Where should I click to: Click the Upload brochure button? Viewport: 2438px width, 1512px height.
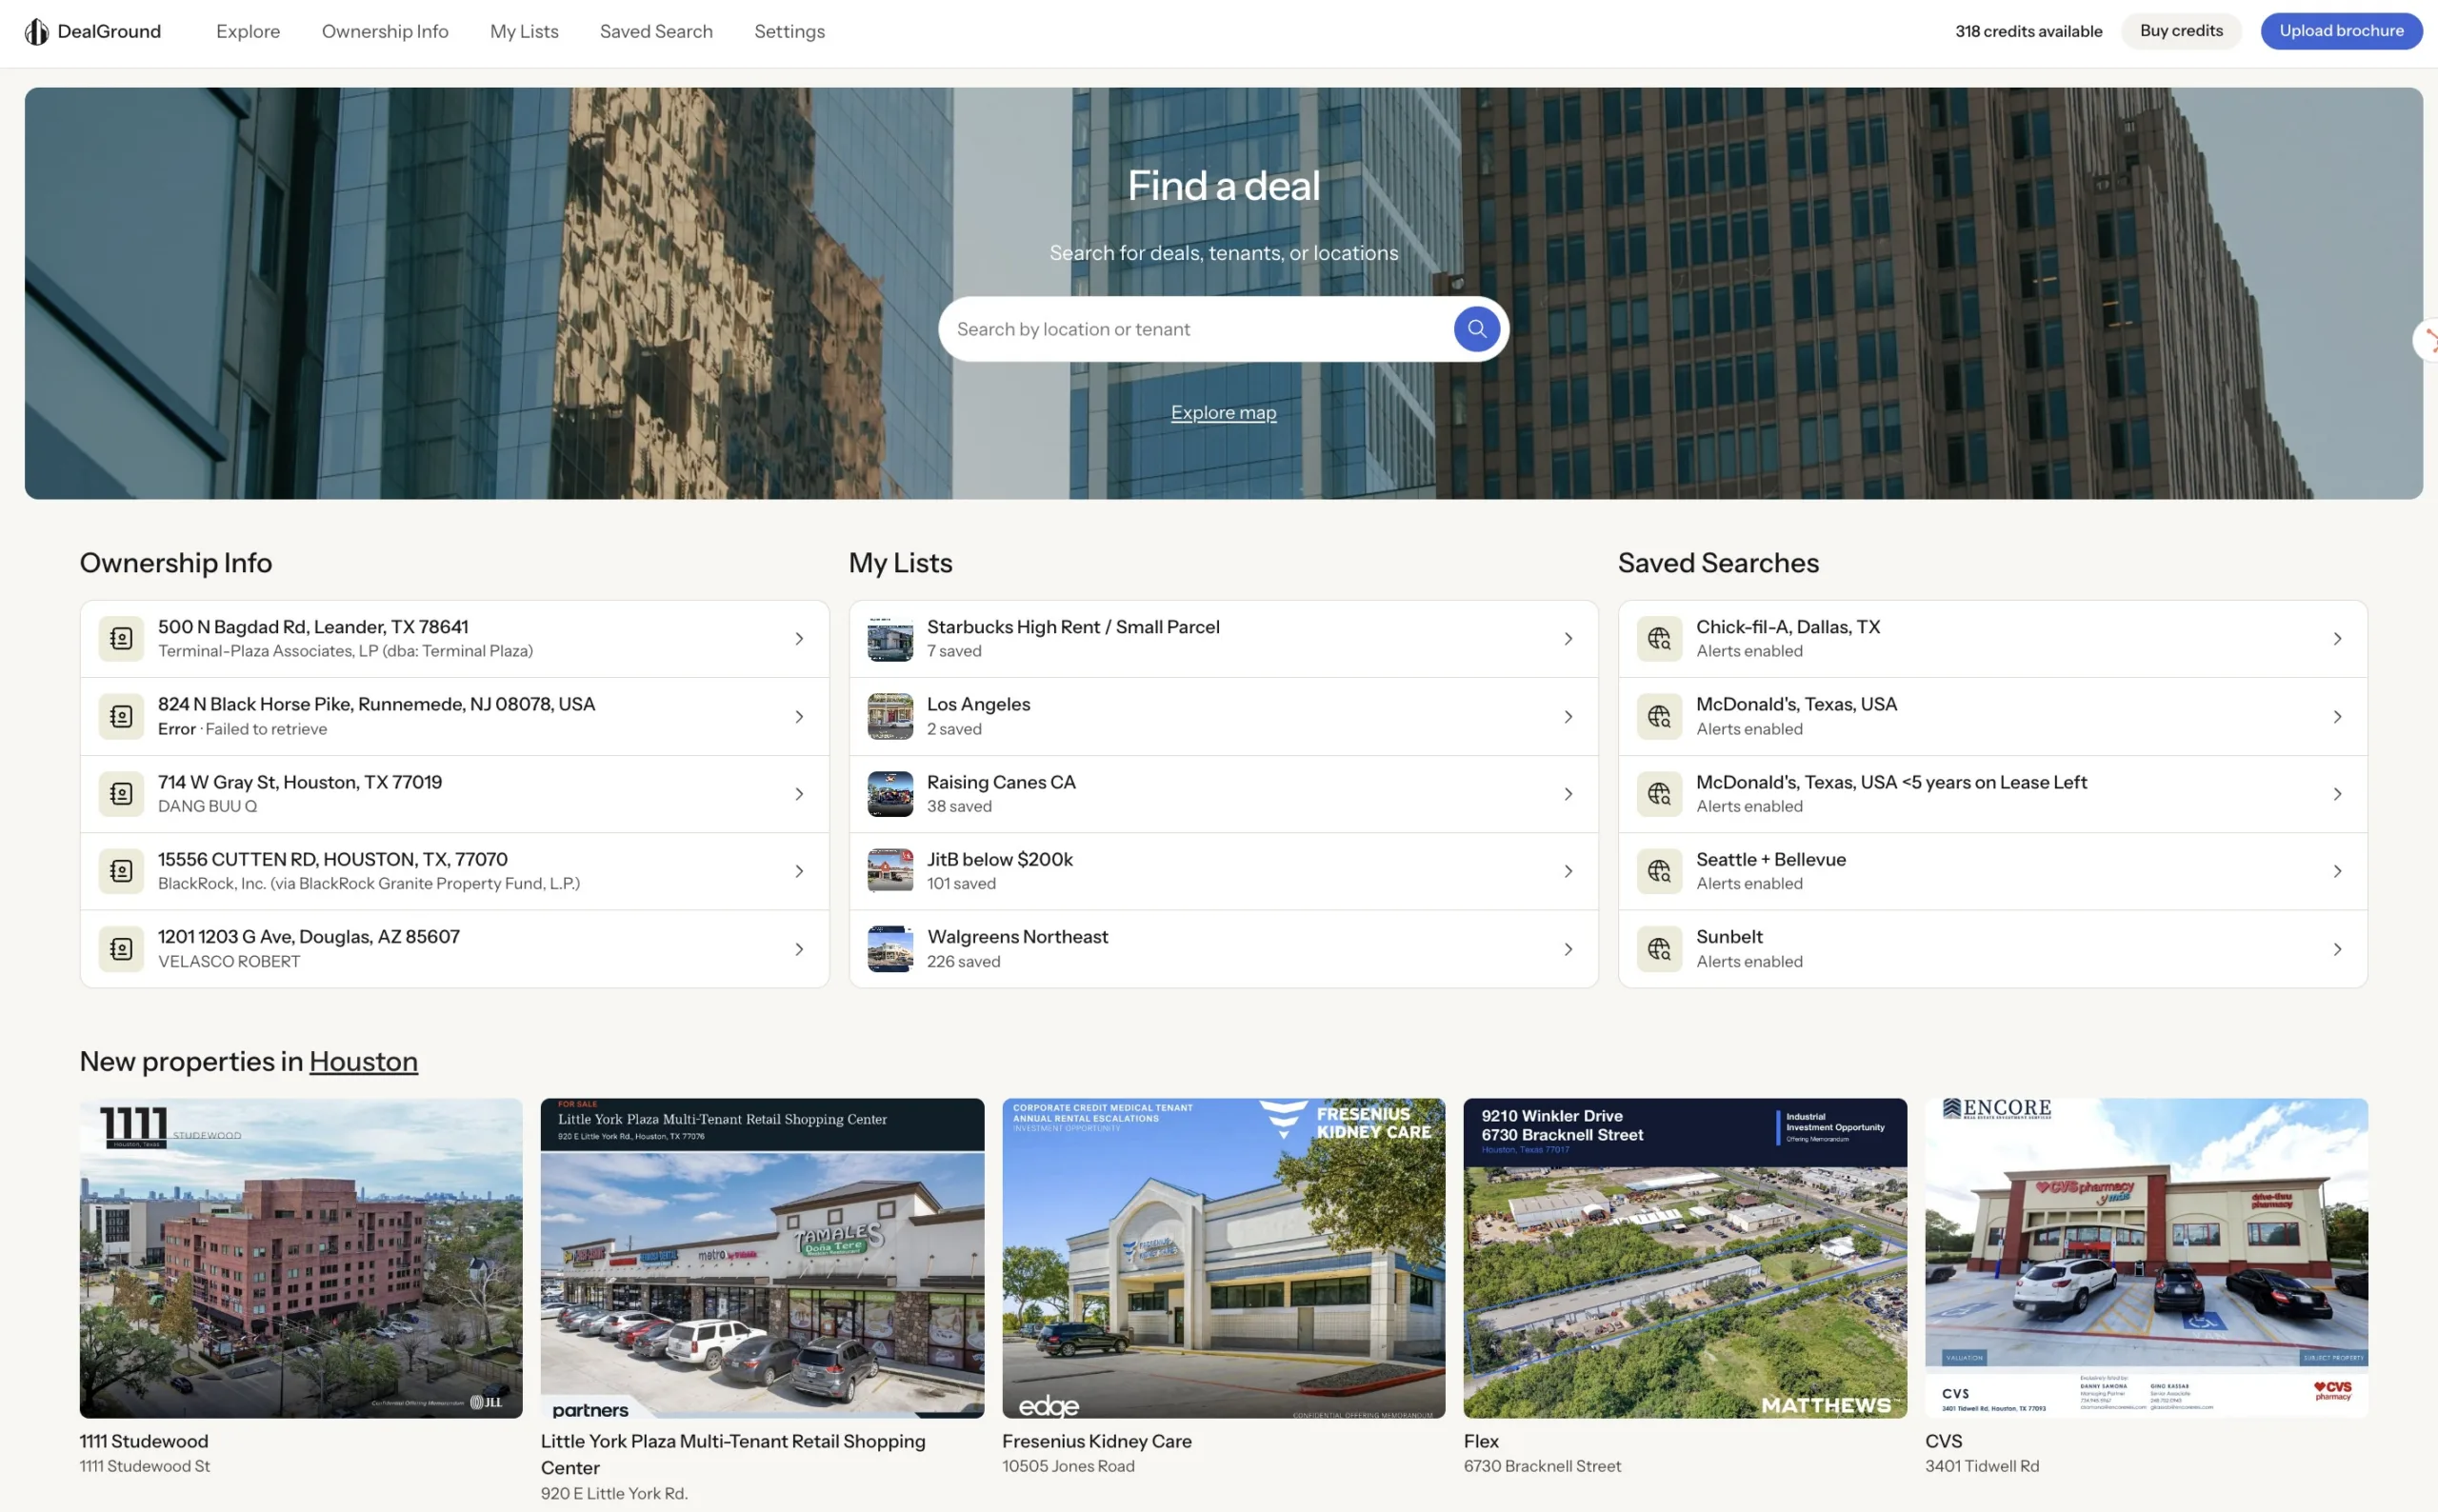pos(2341,30)
